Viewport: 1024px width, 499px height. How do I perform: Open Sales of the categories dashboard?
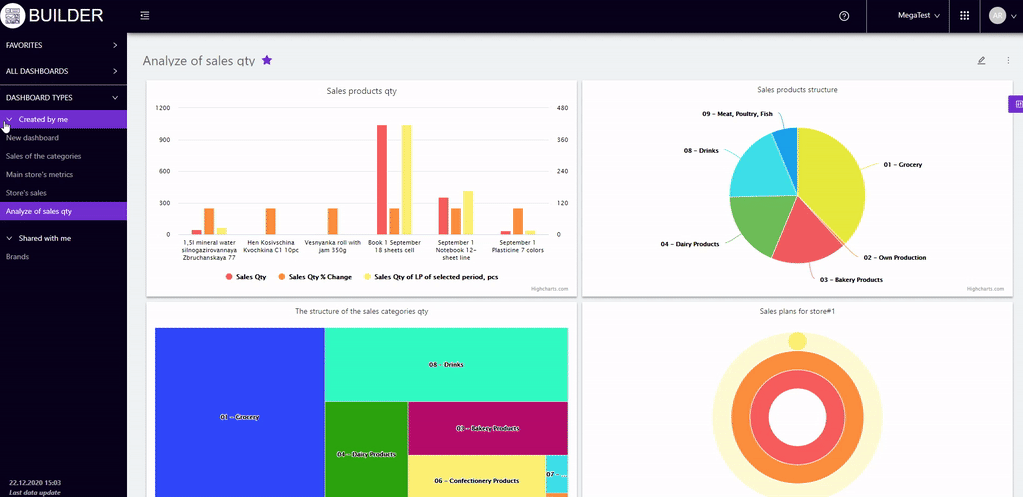tap(43, 156)
